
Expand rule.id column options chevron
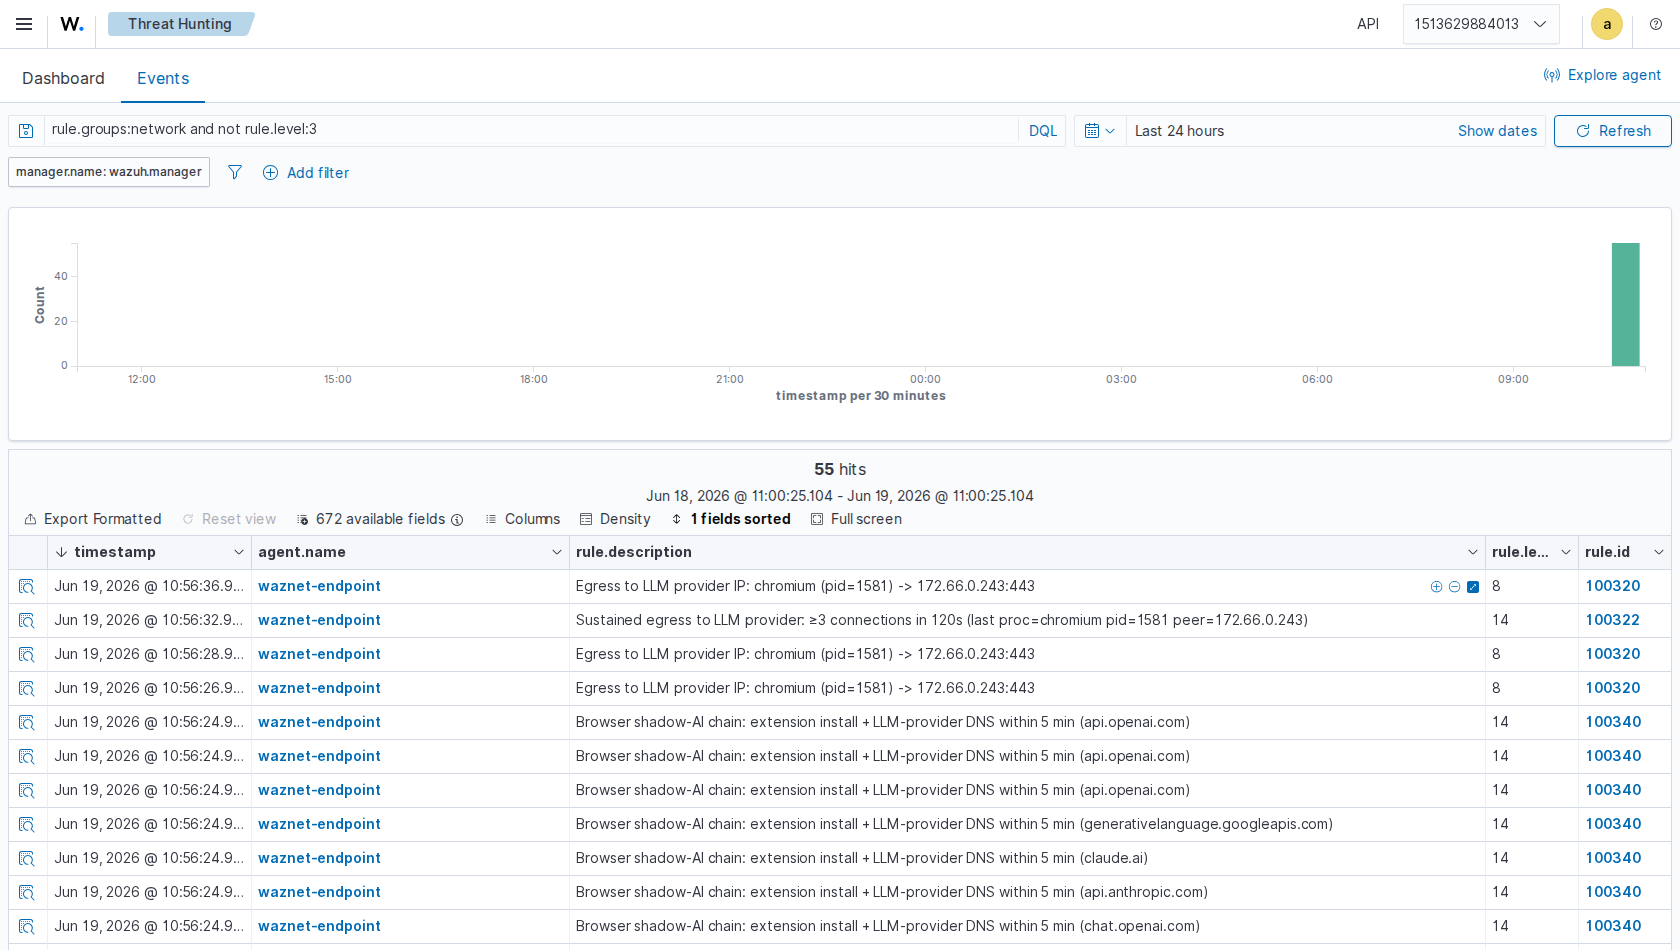[1659, 552]
